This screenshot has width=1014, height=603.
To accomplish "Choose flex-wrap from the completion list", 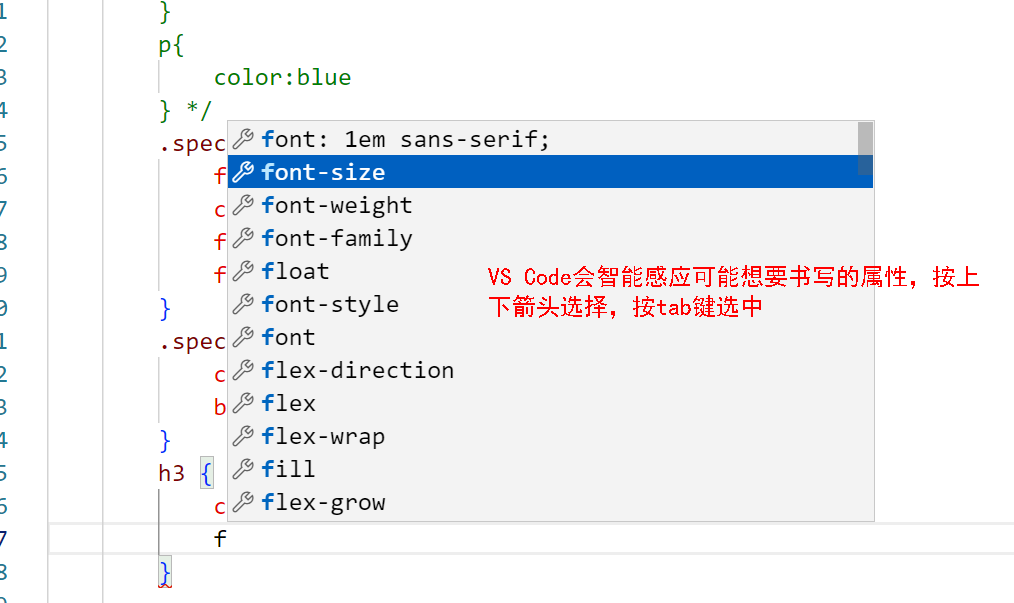I will pos(320,436).
